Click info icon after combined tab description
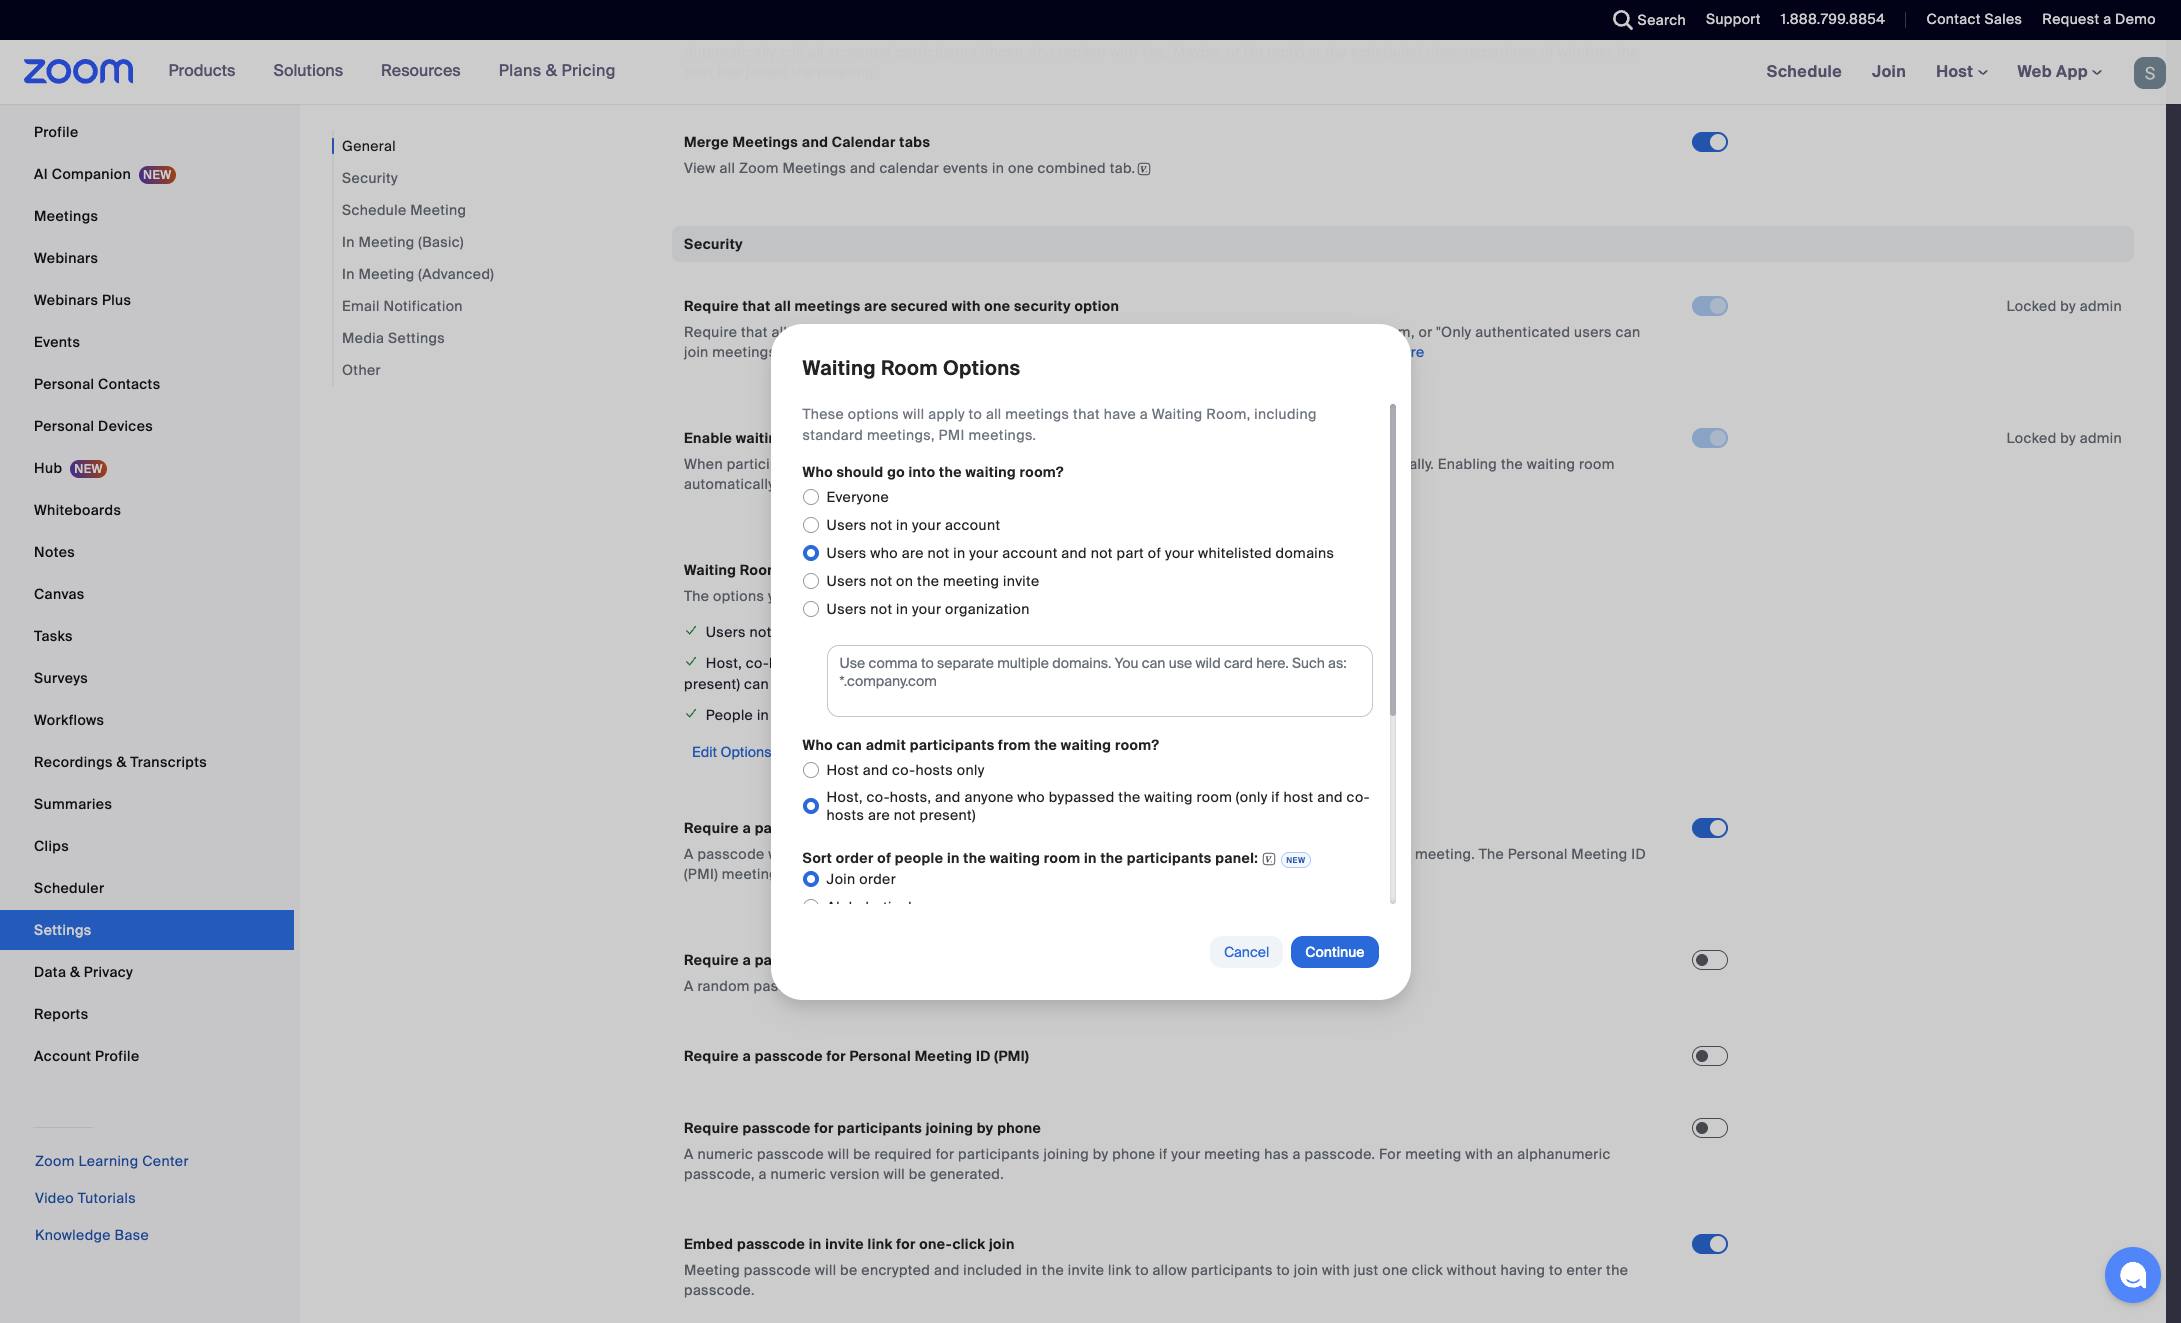Viewport: 2181px width, 1323px height. click(x=1144, y=169)
